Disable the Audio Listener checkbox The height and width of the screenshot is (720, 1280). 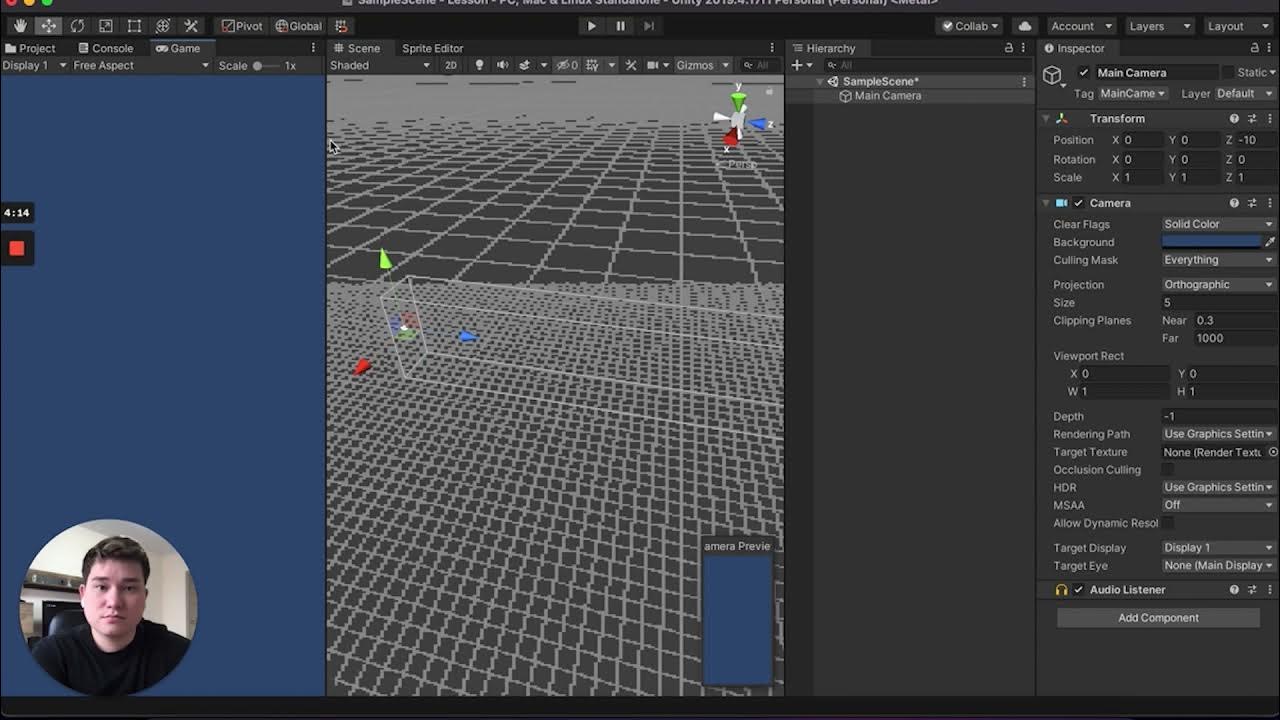tap(1078, 590)
